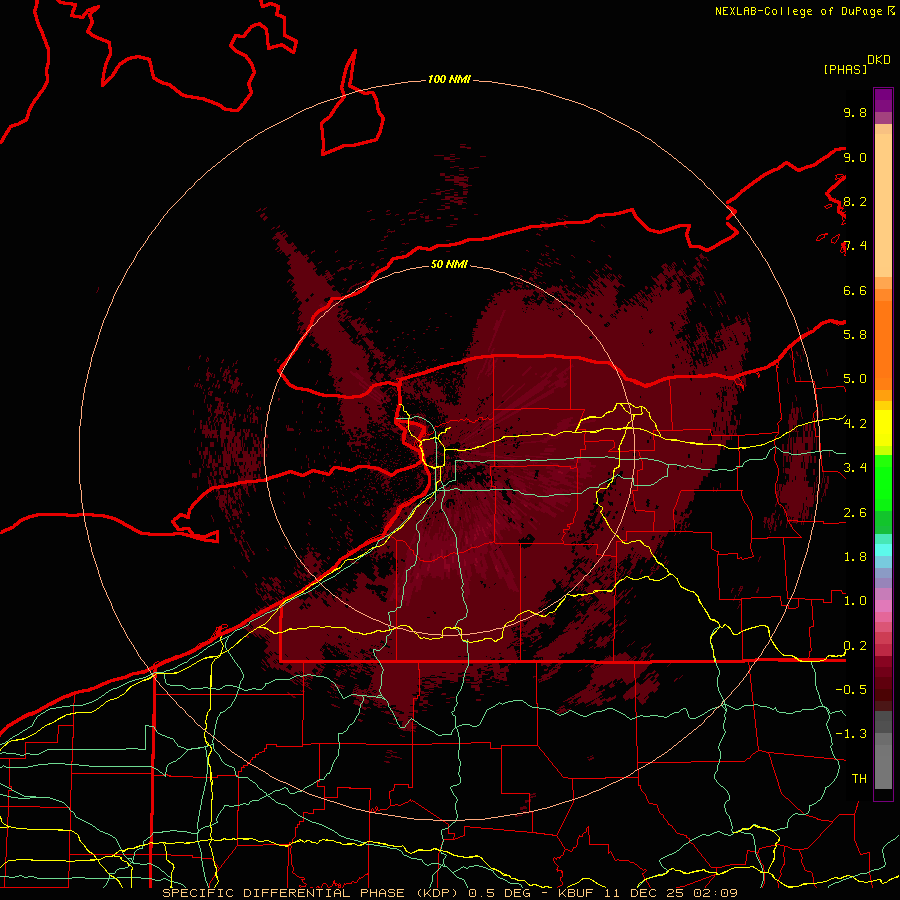Click the 2.6 color scale value

point(855,513)
